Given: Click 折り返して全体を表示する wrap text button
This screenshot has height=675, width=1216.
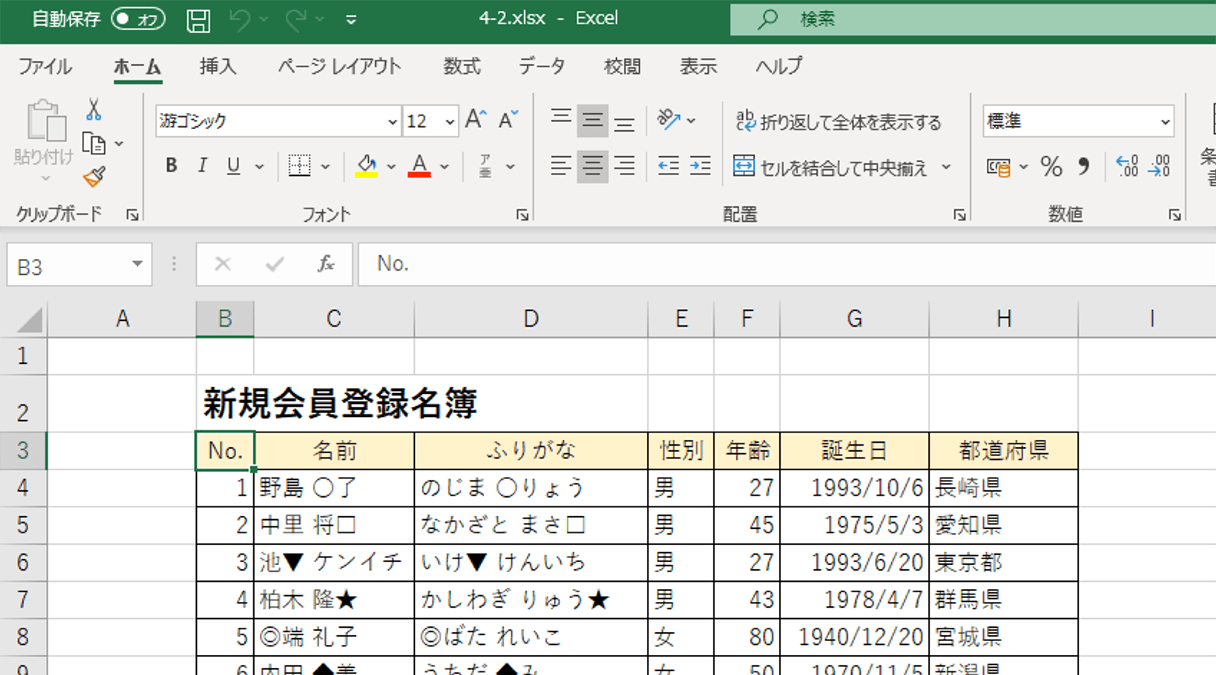Looking at the screenshot, I should (838, 122).
